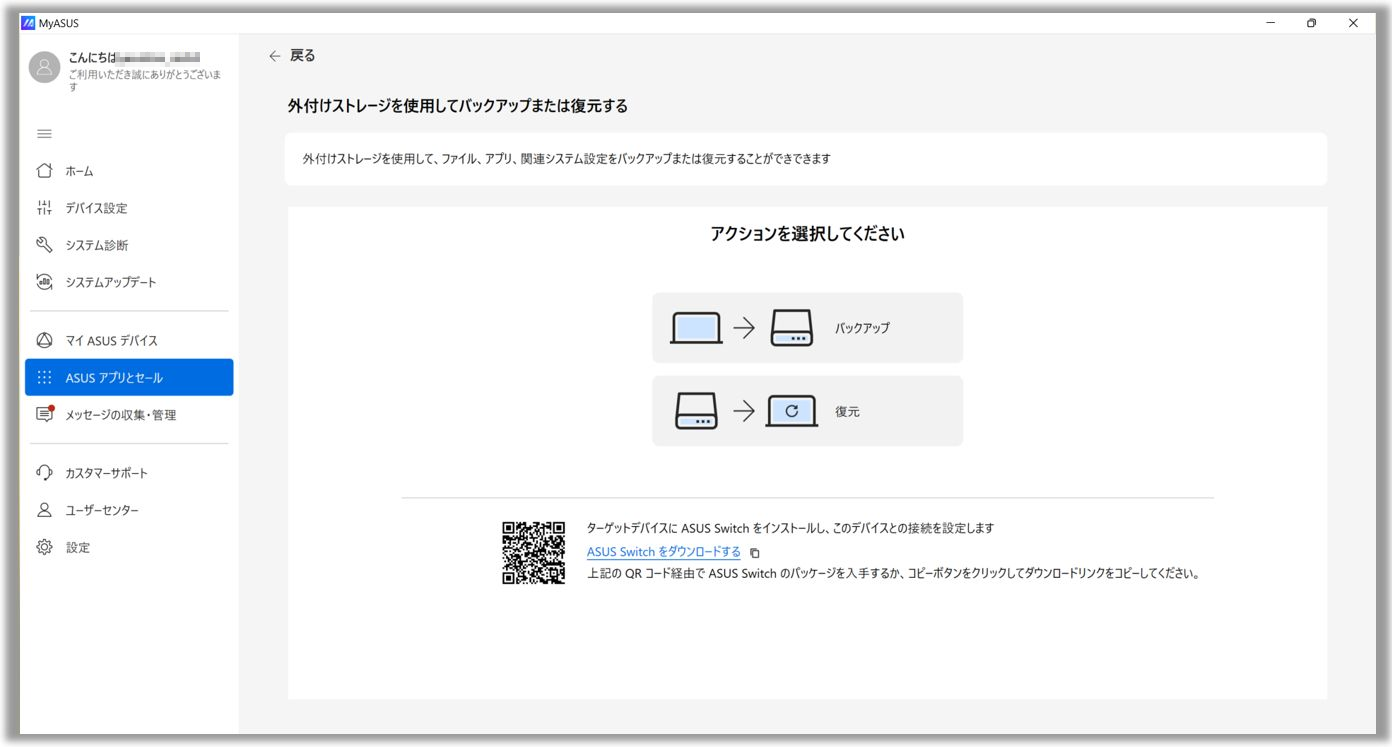Click the システム診断 wrench icon
The height and width of the screenshot is (747, 1392).
(44, 245)
